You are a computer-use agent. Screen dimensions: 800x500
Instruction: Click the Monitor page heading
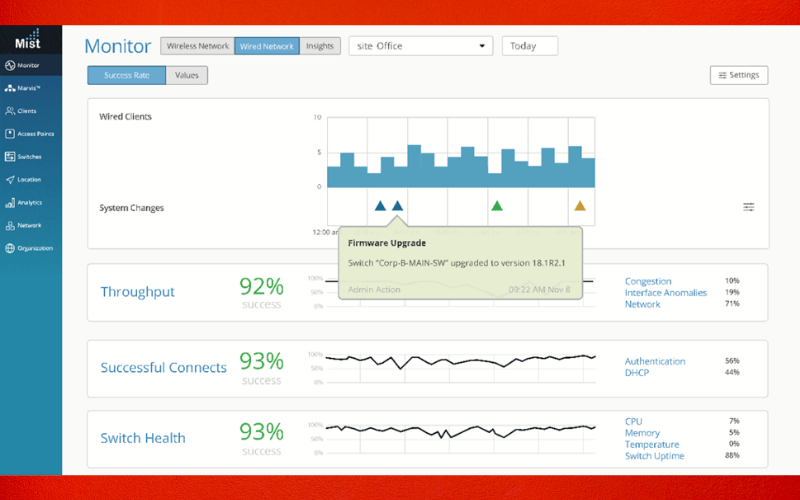pyautogui.click(x=118, y=46)
